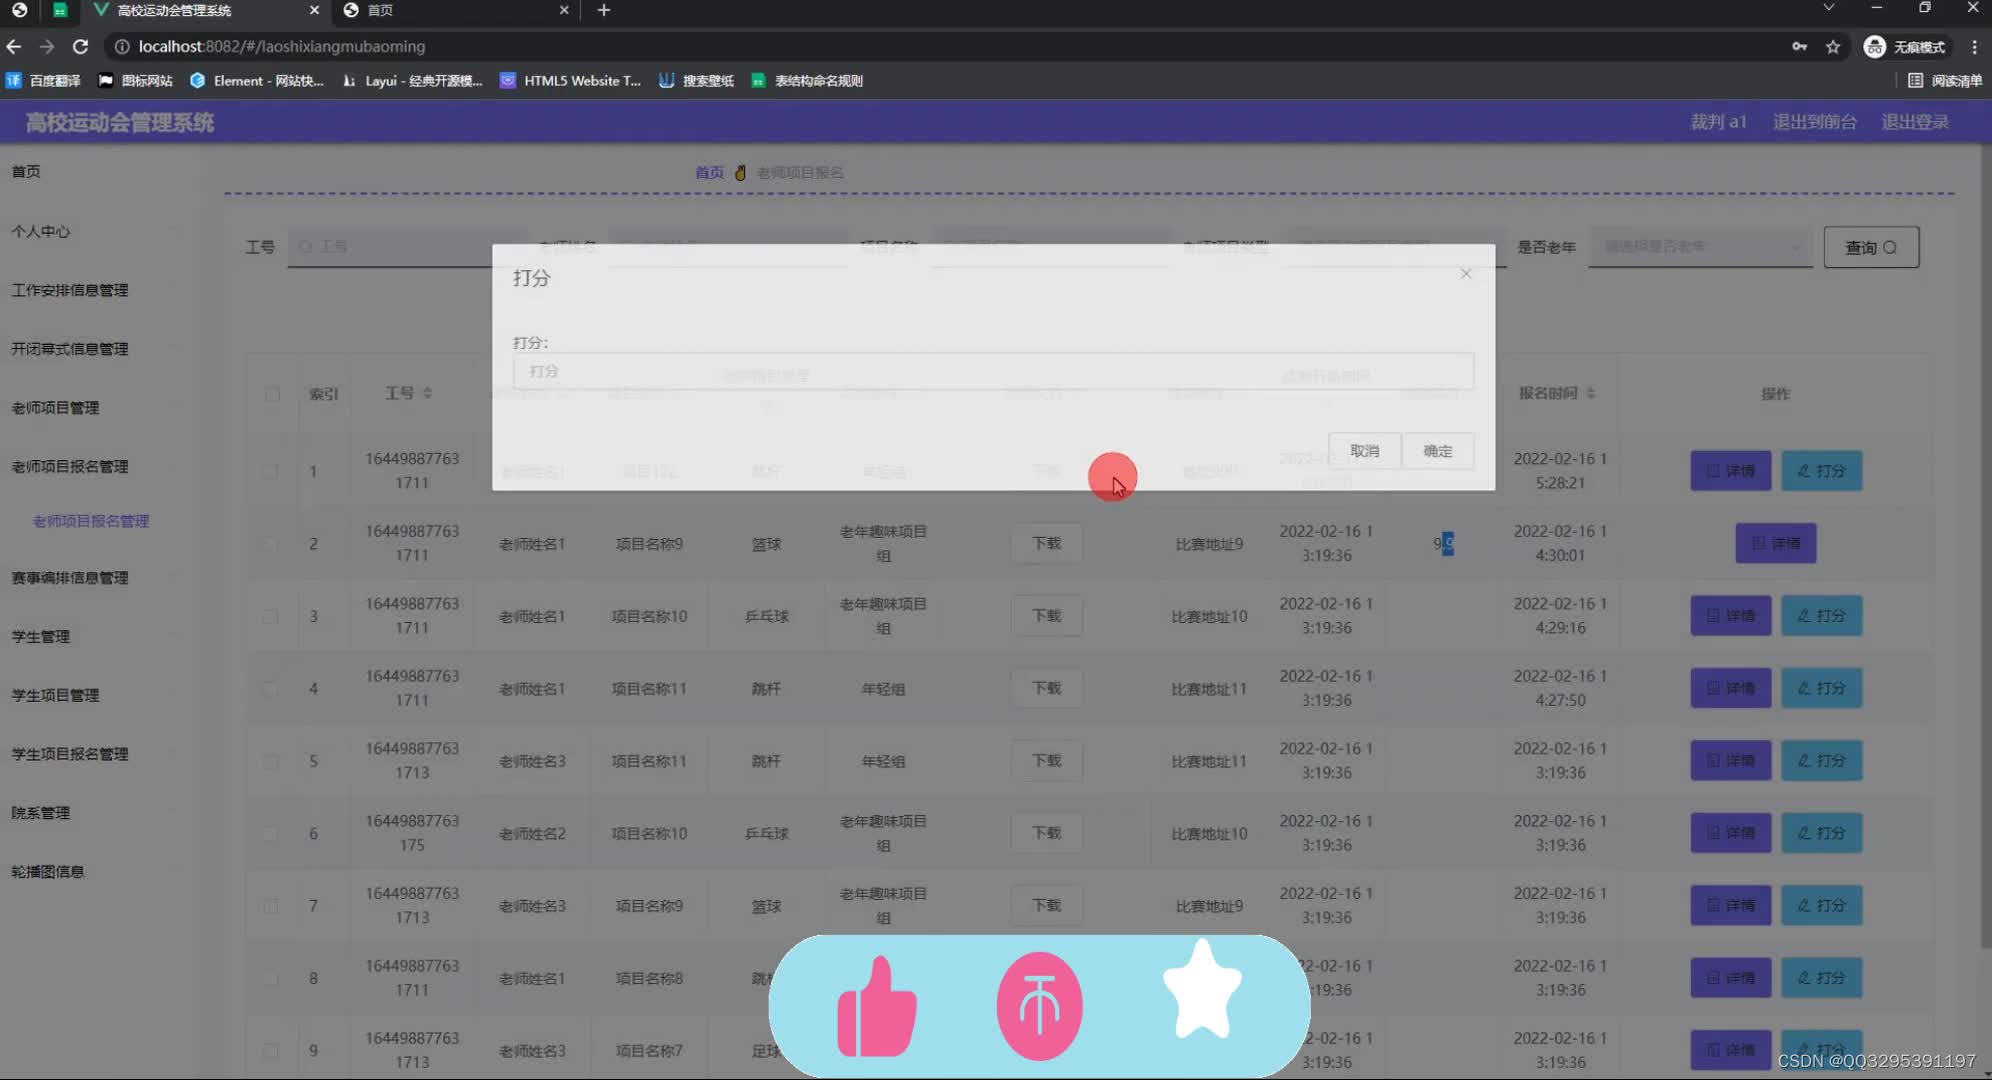The image size is (1992, 1080).
Task: Click 首页 breadcrumb link
Action: [x=709, y=173]
